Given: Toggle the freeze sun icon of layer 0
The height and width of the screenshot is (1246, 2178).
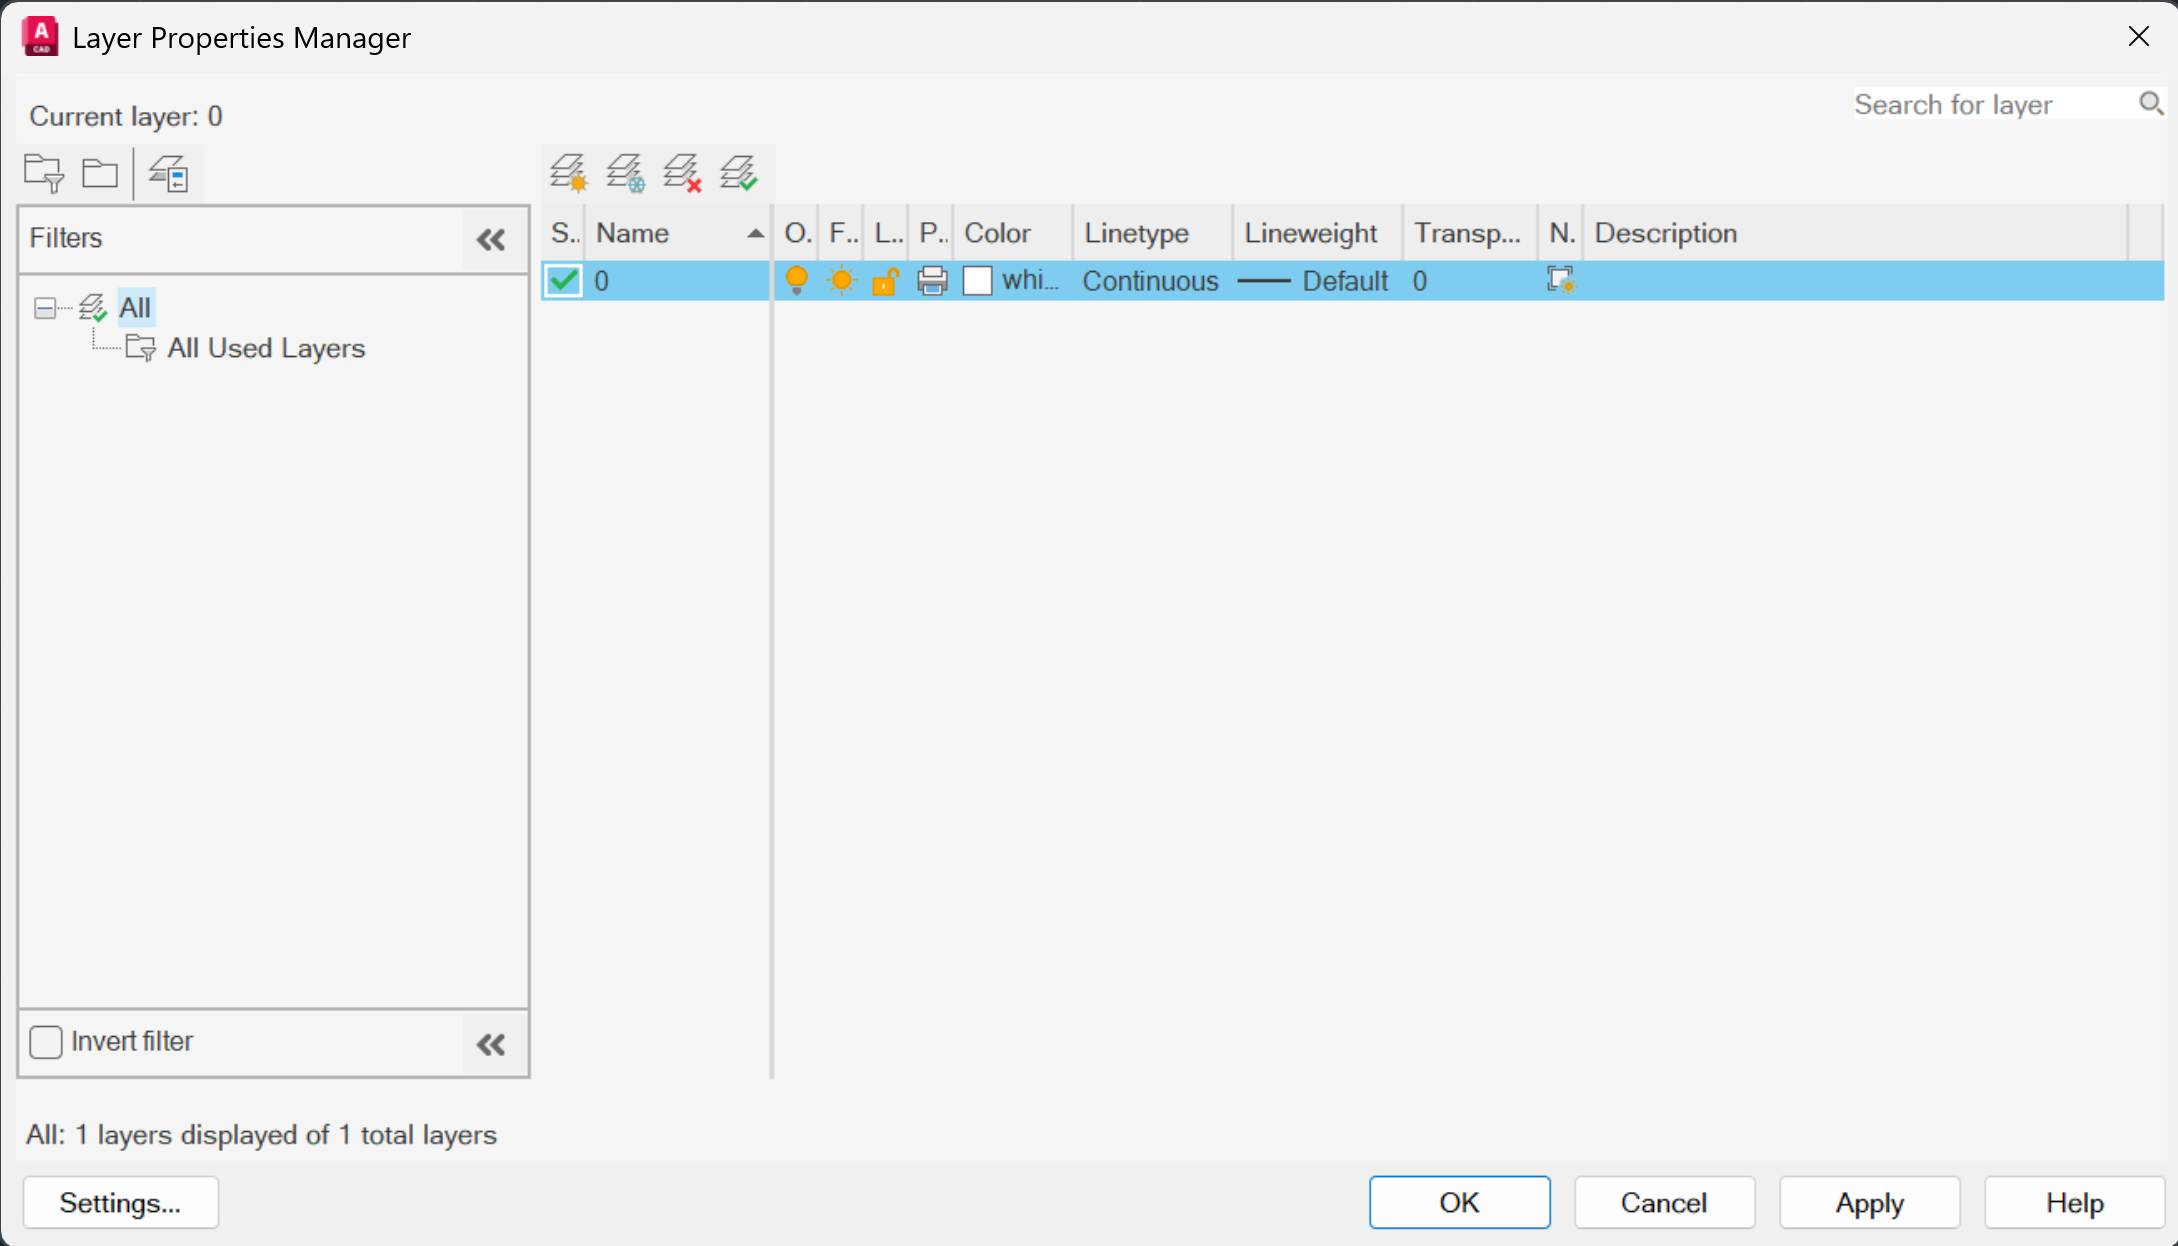Looking at the screenshot, I should click(842, 281).
